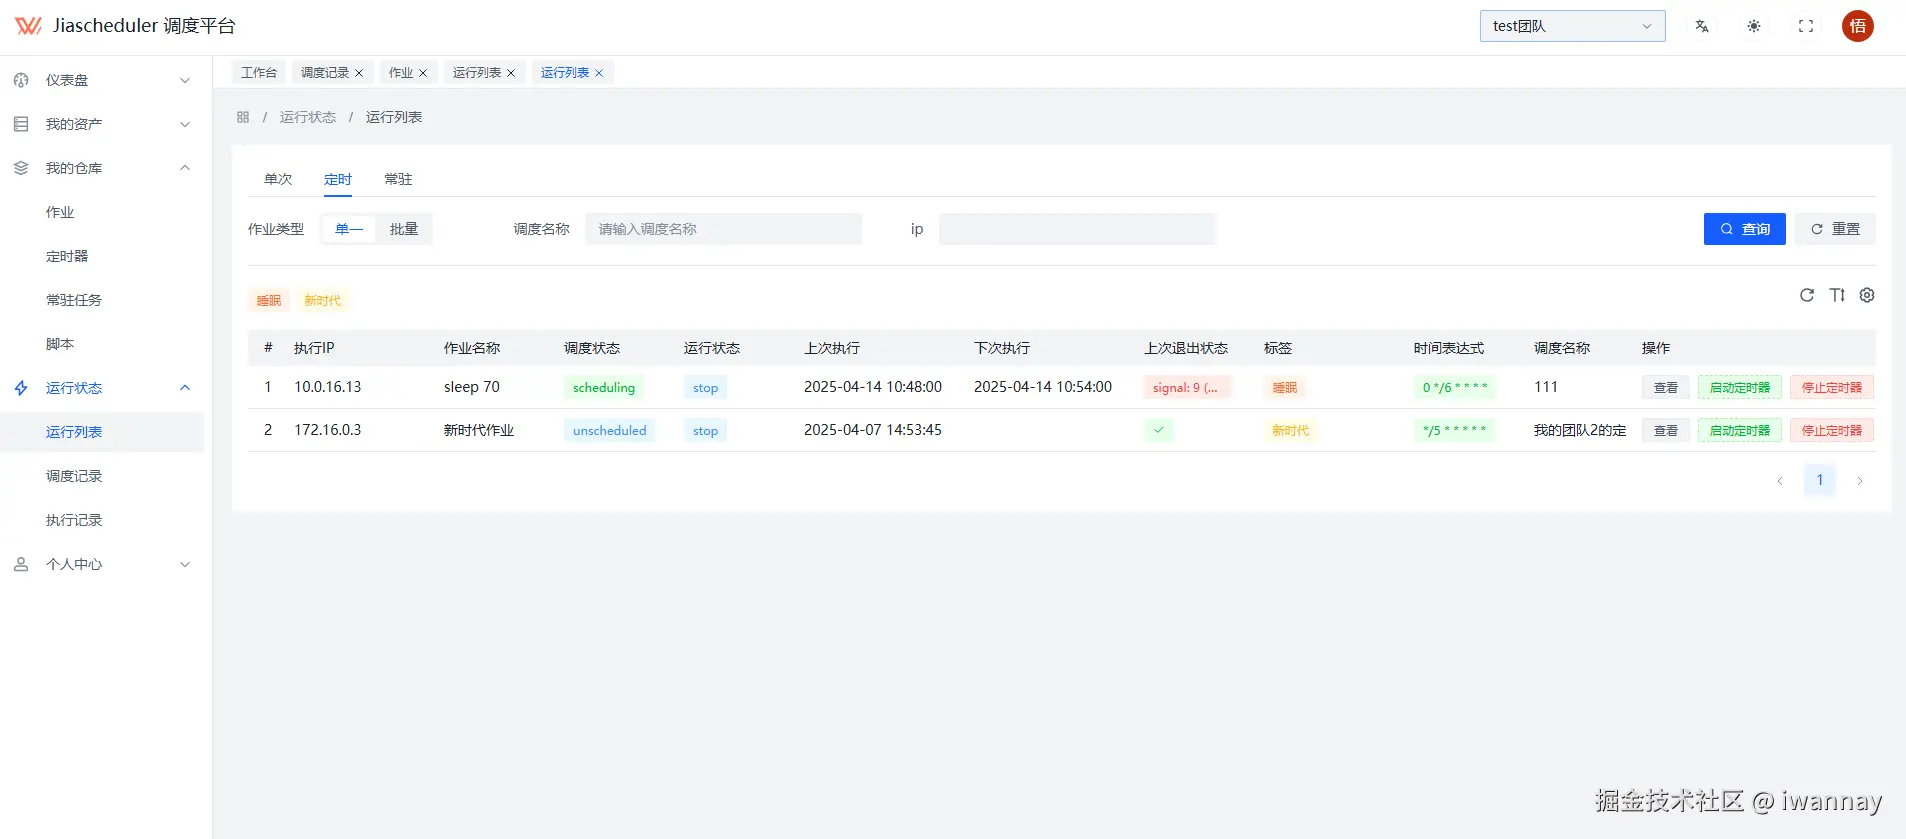
Task: Click 启动定时器 for the 新时代作业 row
Action: tap(1740, 431)
